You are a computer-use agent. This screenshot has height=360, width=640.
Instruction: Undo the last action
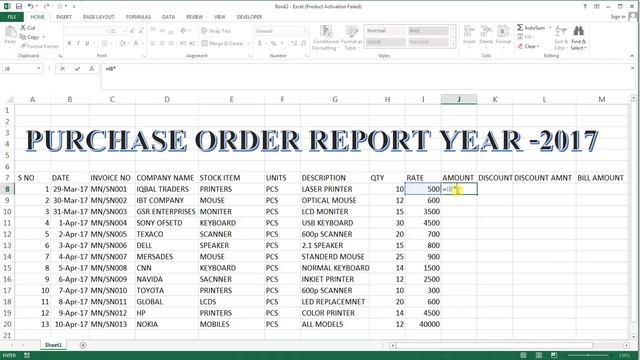click(31, 6)
